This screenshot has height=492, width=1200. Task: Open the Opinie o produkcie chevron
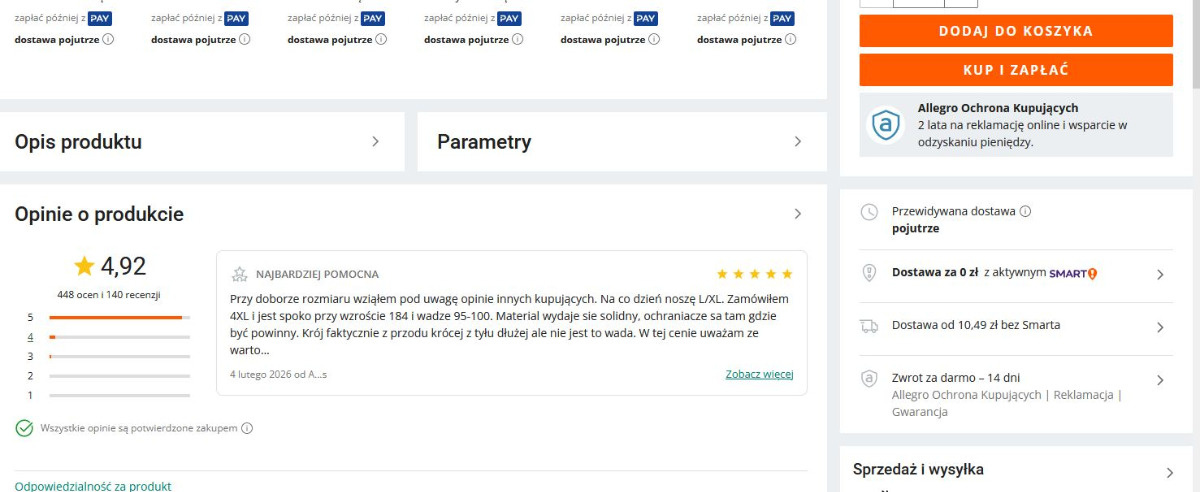[x=797, y=214]
